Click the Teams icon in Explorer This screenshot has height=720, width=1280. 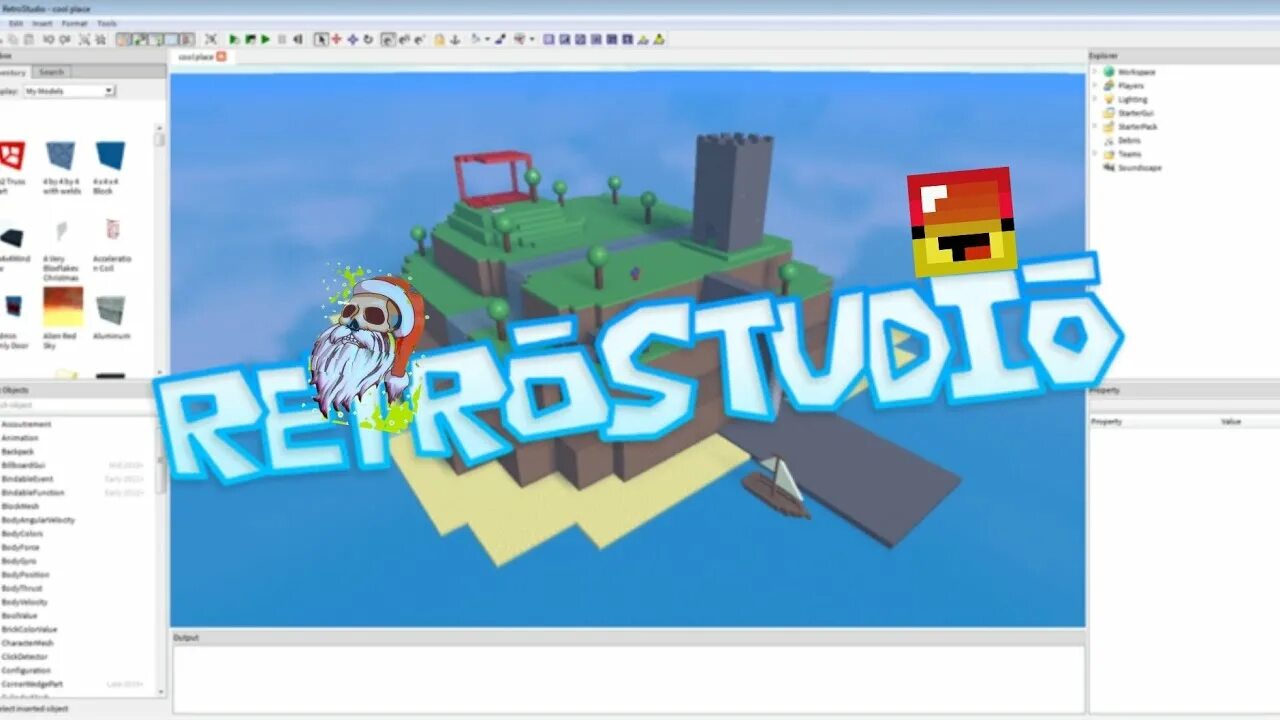click(x=1109, y=154)
